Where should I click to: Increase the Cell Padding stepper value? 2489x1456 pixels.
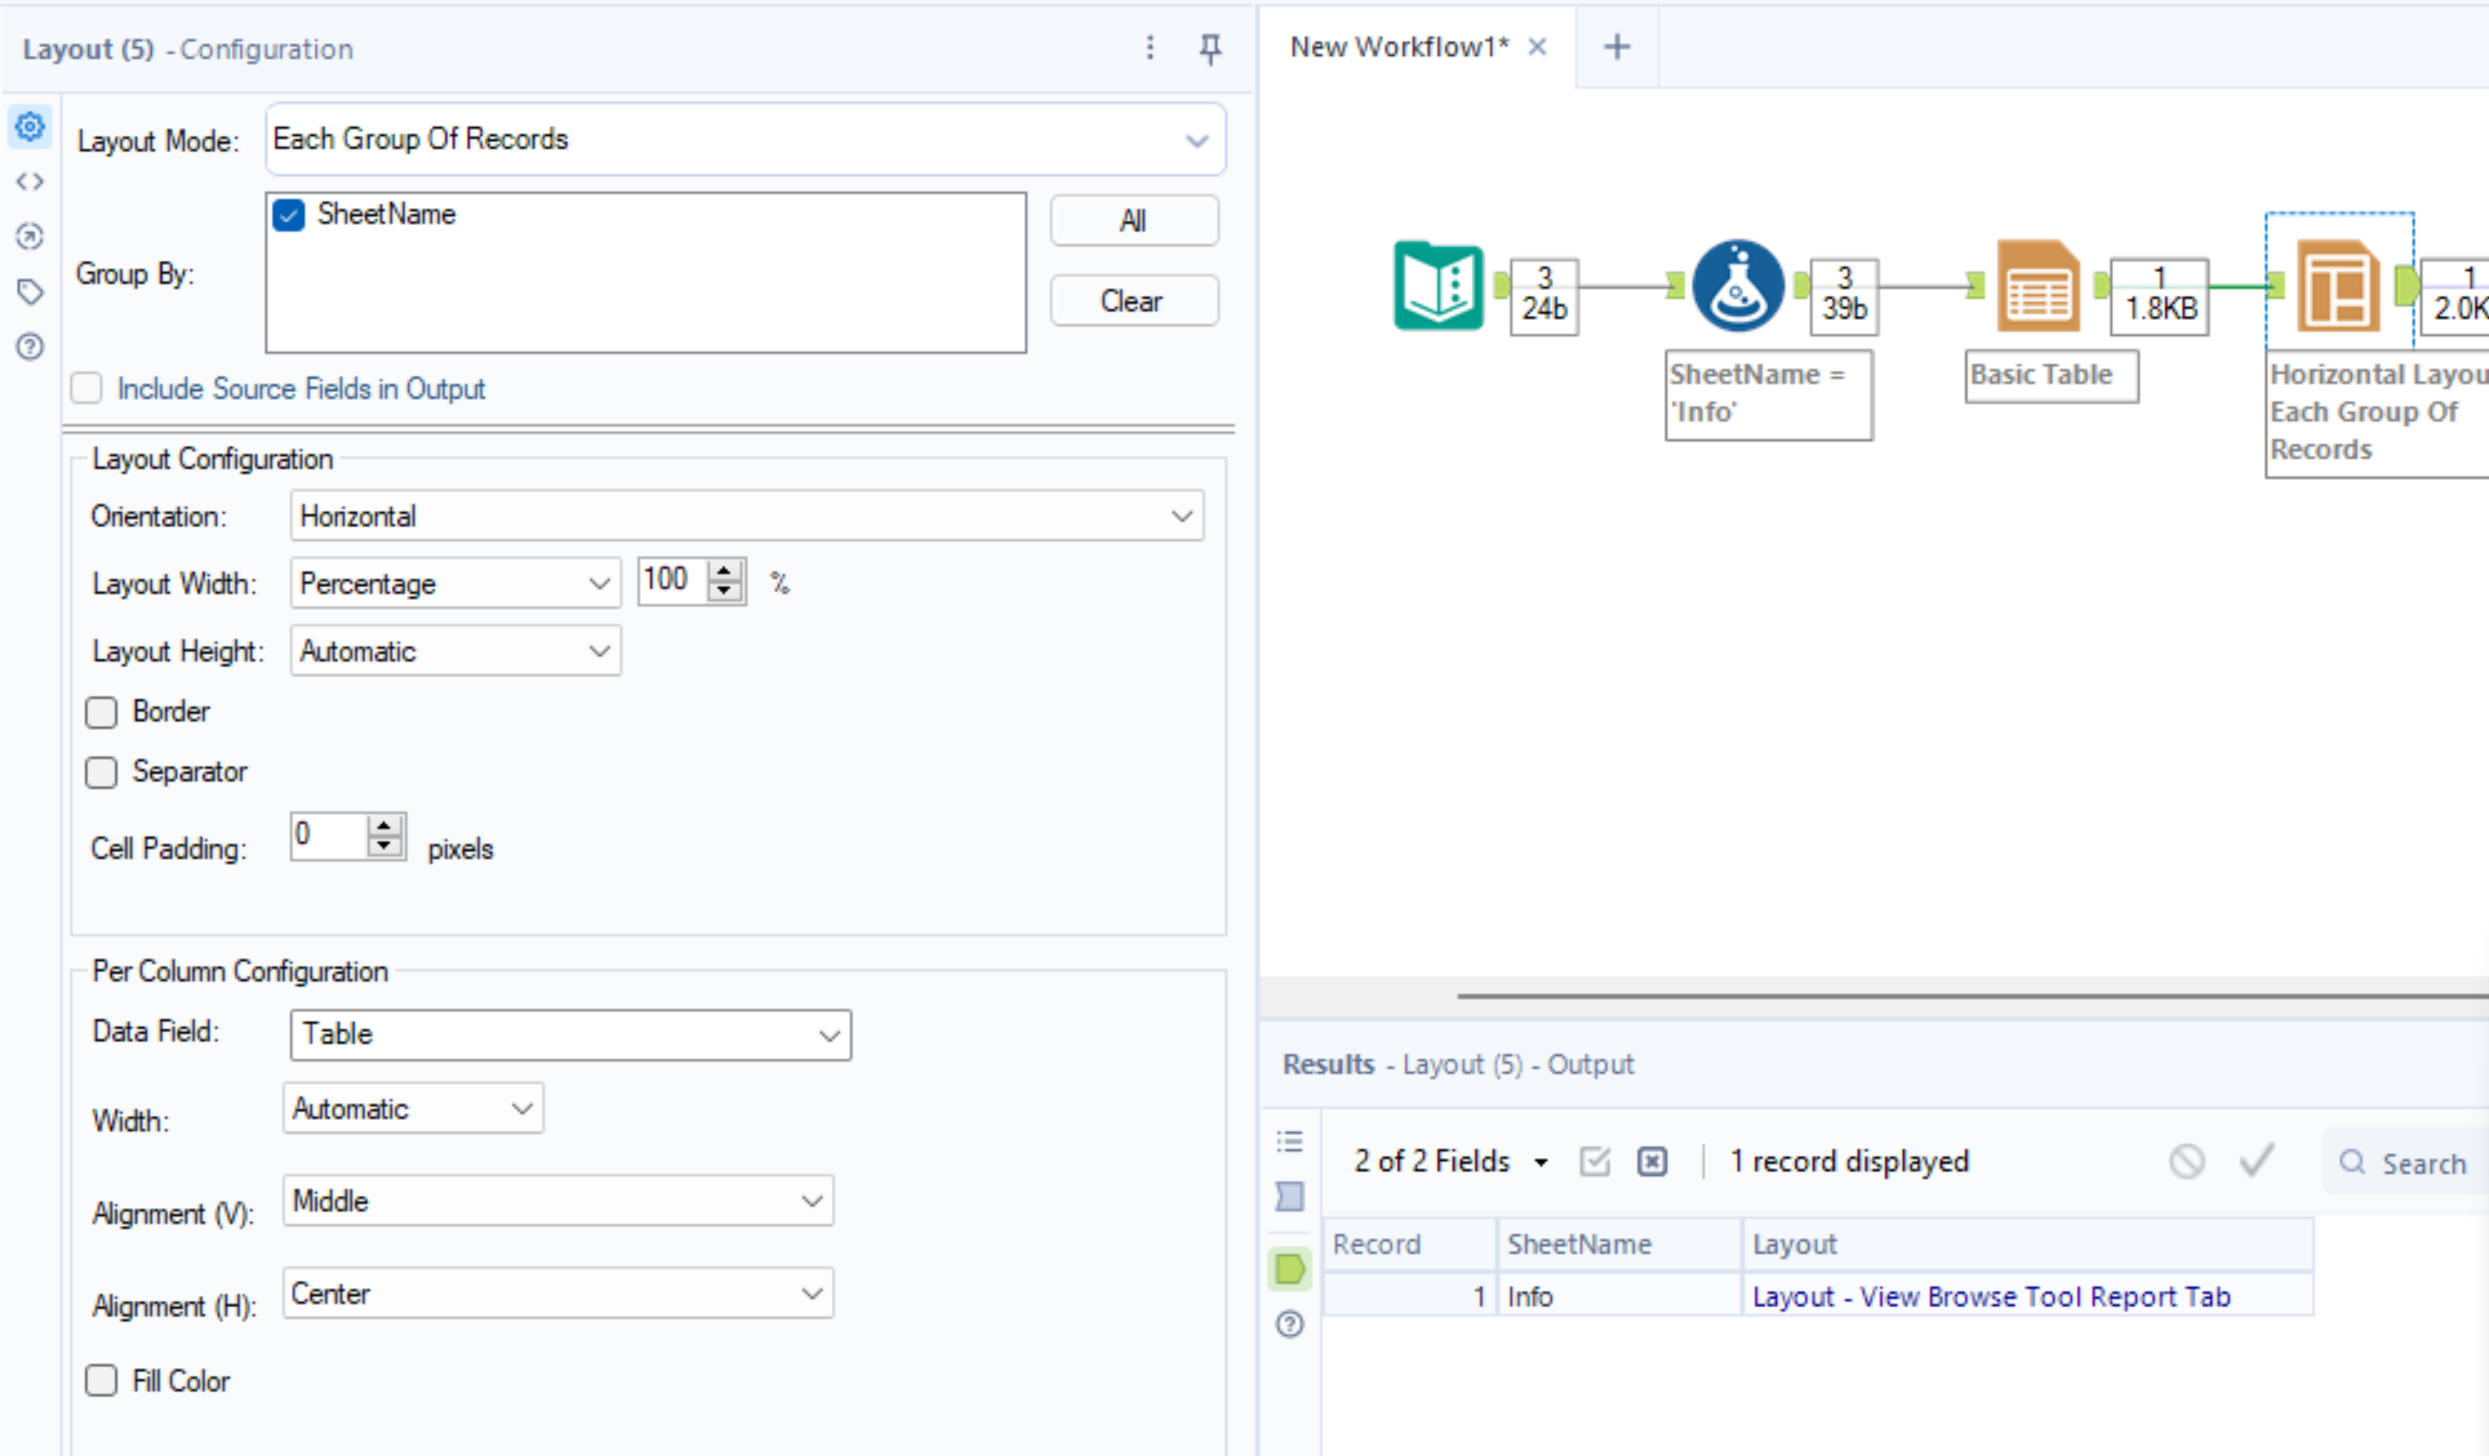click(384, 826)
